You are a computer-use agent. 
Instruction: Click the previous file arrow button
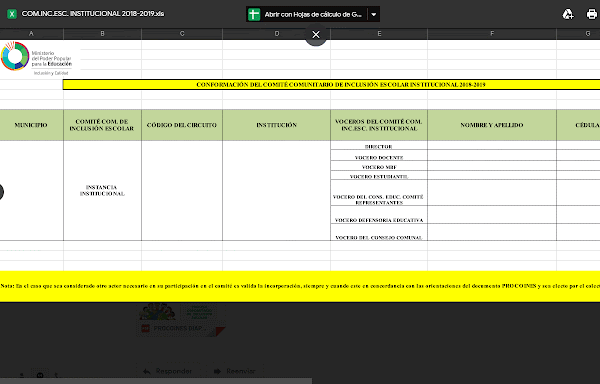(1, 192)
